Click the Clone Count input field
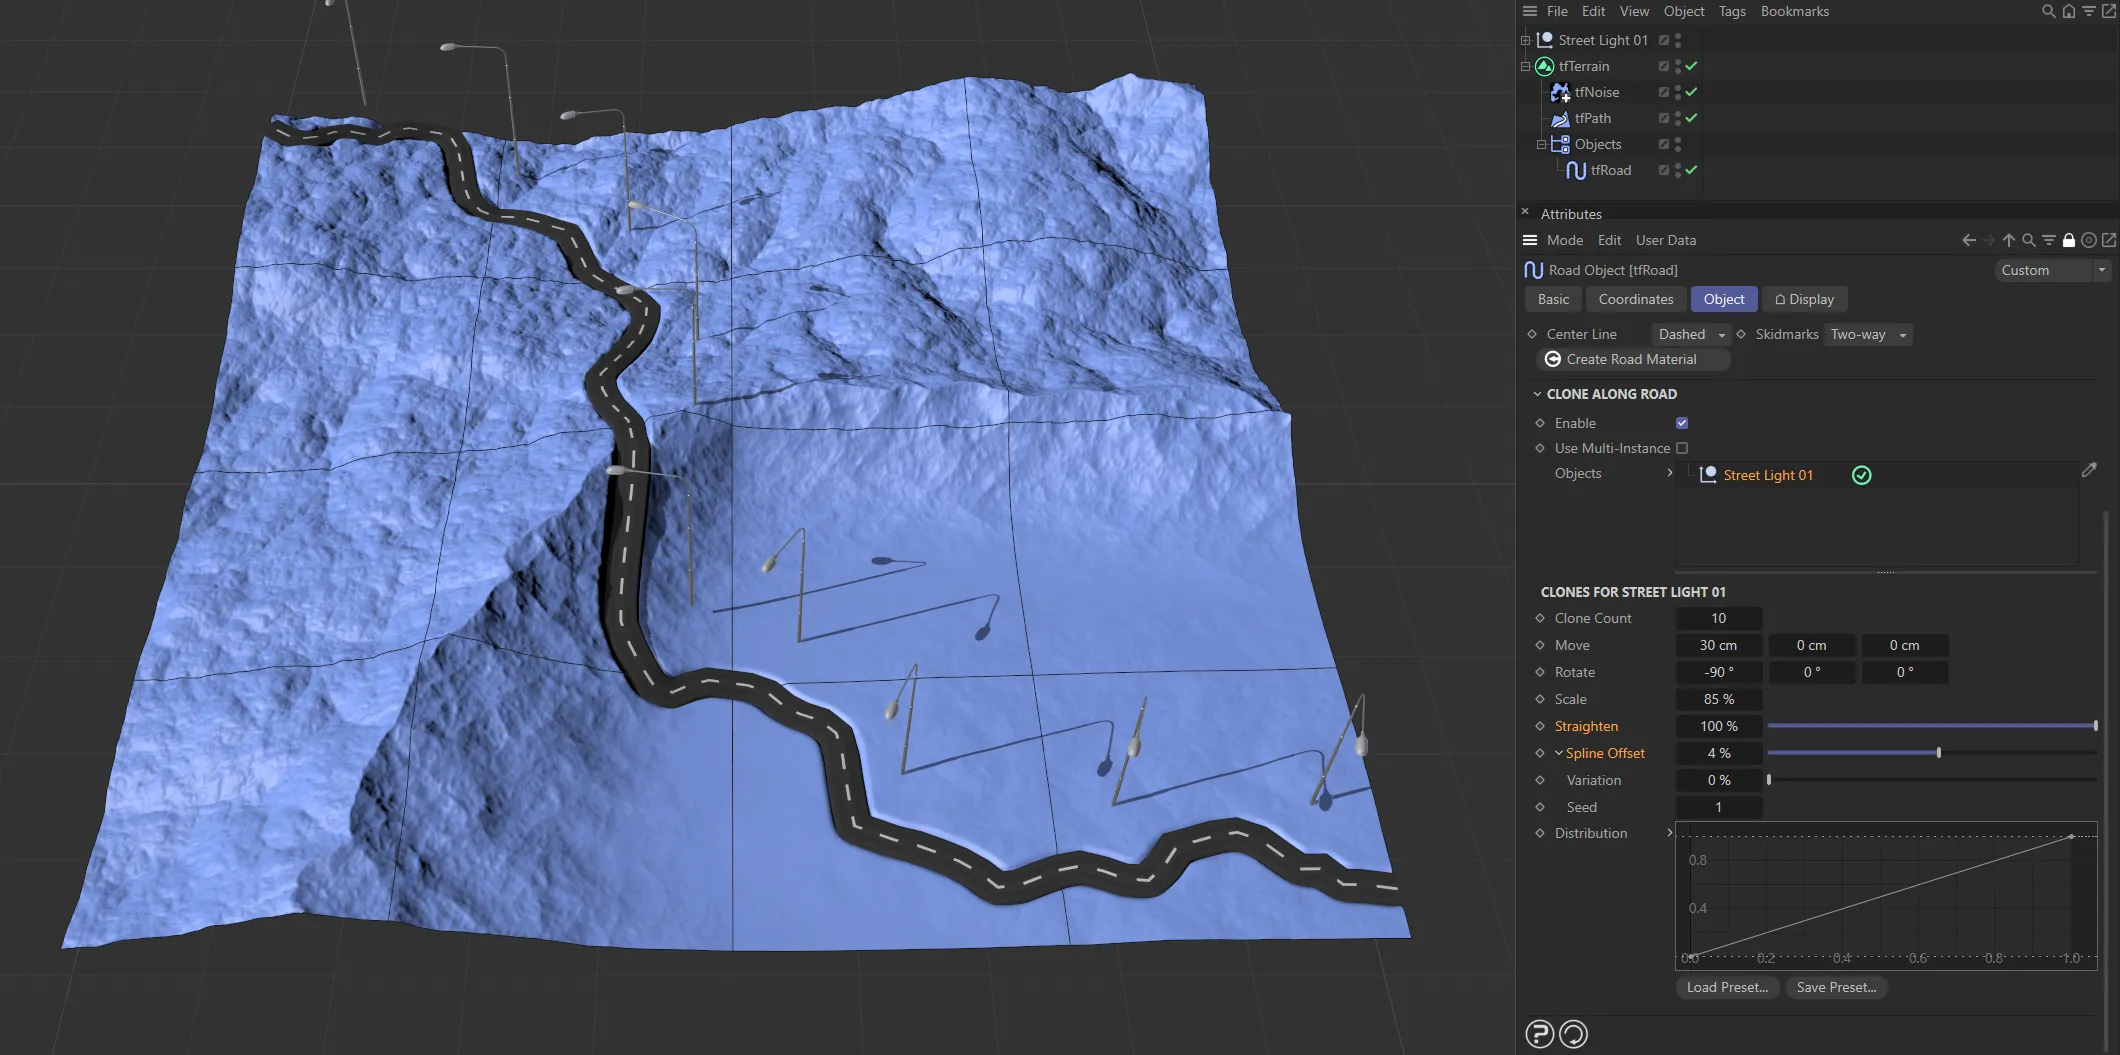The height and width of the screenshot is (1055, 2120). [x=1718, y=618]
